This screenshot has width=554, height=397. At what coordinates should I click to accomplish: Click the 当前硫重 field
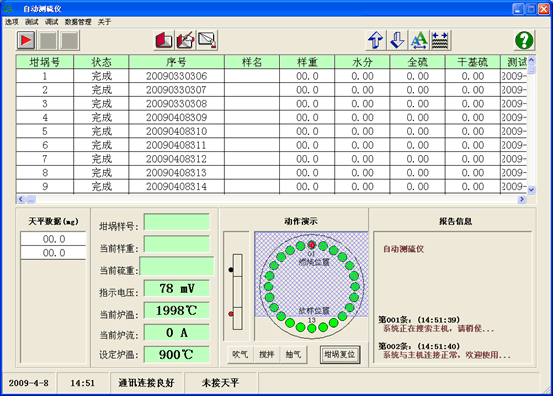[x=177, y=266]
